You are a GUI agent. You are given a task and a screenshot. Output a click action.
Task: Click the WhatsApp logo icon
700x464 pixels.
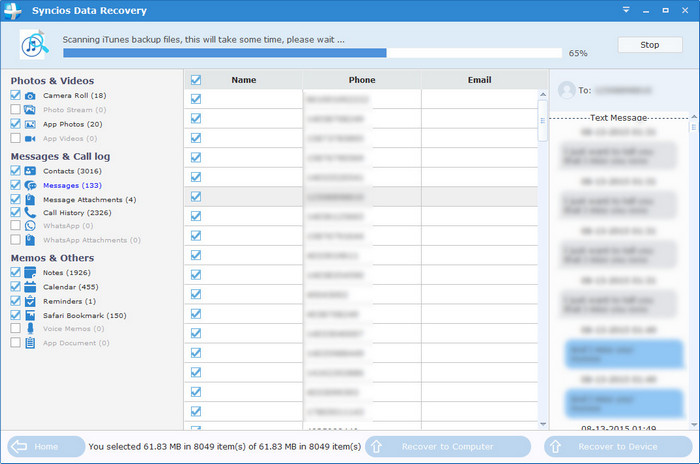pyautogui.click(x=30, y=226)
